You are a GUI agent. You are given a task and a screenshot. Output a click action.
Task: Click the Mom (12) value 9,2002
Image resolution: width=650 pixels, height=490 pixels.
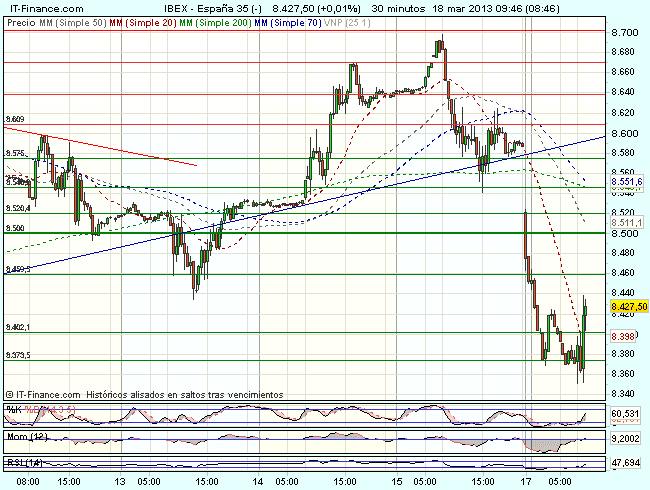point(624,438)
